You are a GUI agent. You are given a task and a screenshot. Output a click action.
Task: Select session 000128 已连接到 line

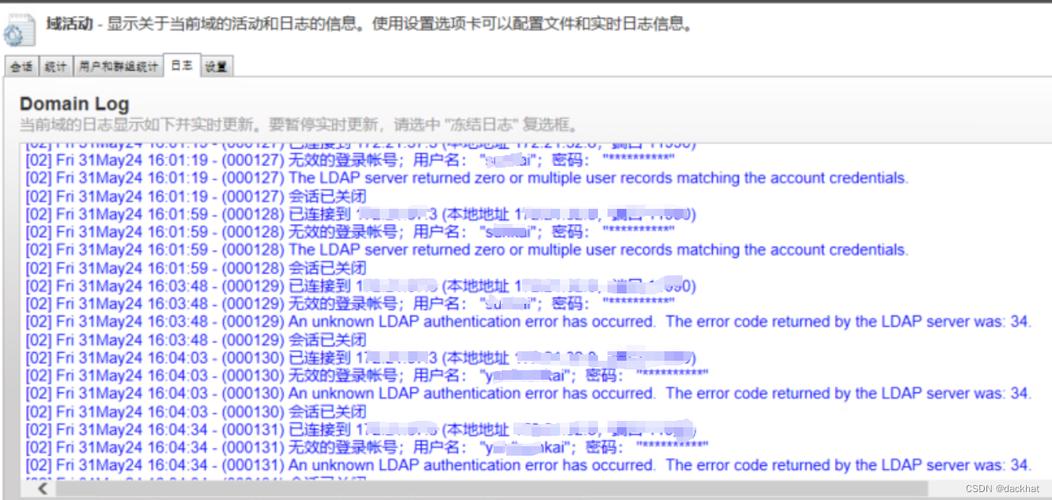coord(361,214)
